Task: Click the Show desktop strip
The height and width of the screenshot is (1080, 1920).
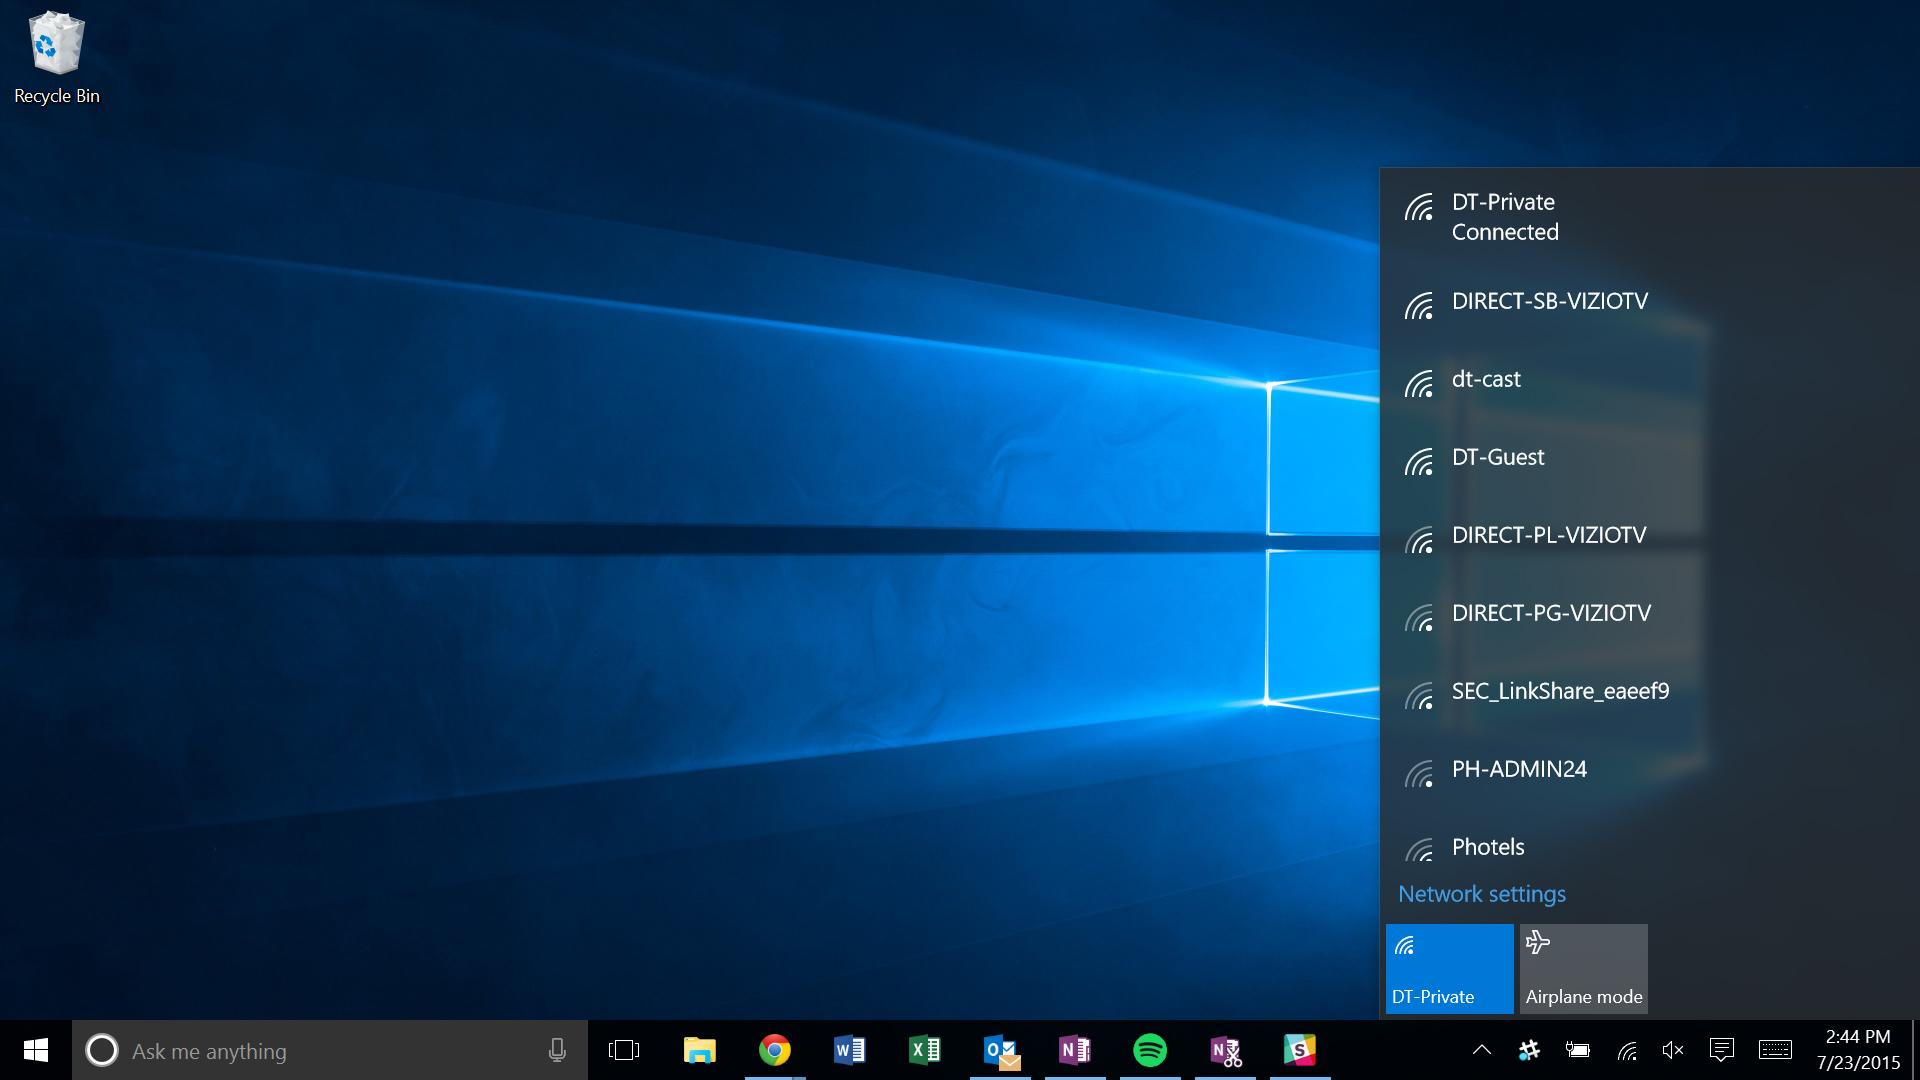Action: coord(1915,1050)
